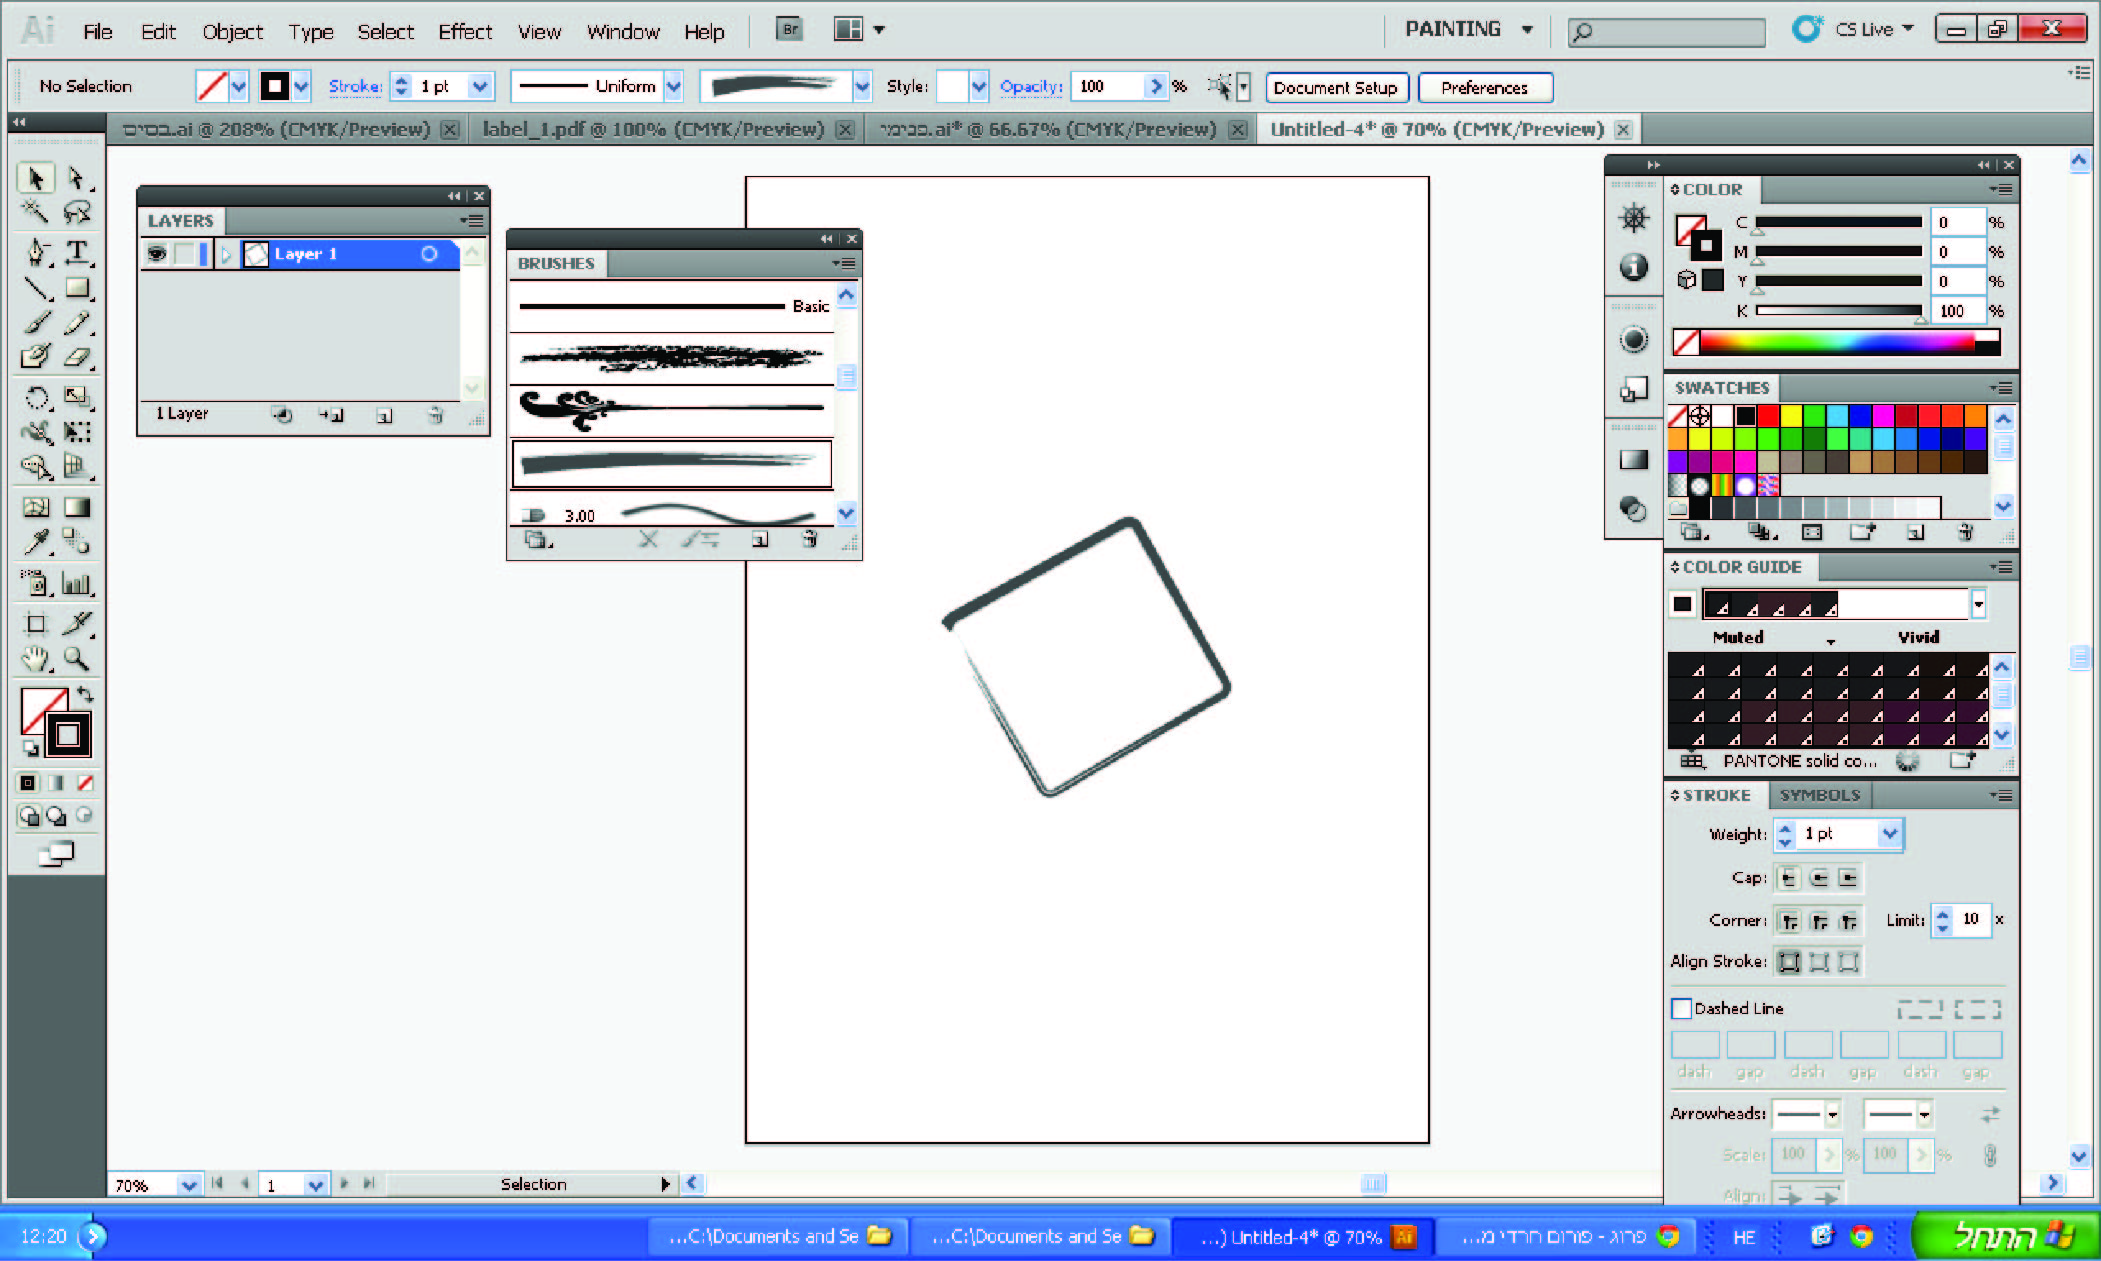Click the Preferences button
This screenshot has width=2101, height=1261.
pos(1485,88)
